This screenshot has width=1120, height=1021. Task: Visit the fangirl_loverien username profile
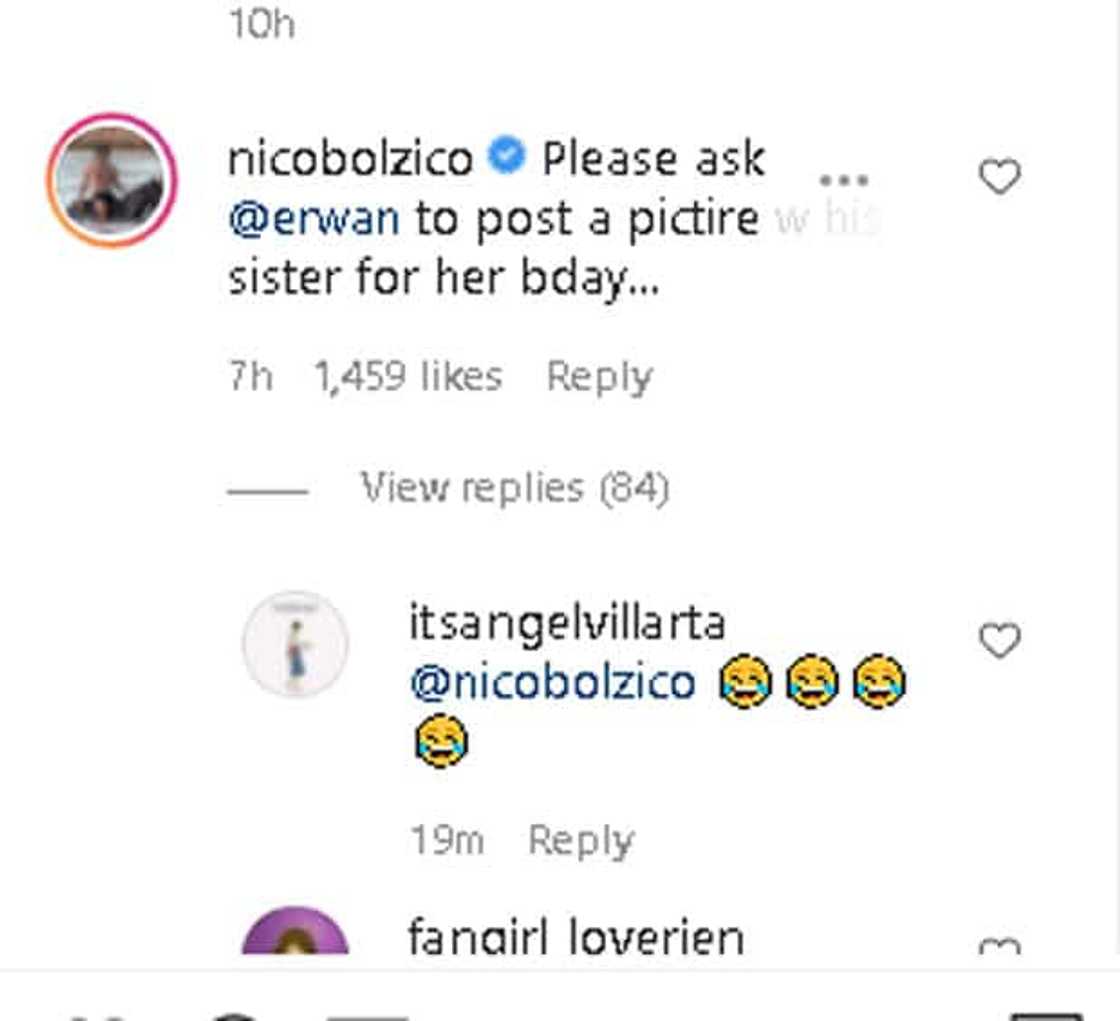[x=575, y=938]
